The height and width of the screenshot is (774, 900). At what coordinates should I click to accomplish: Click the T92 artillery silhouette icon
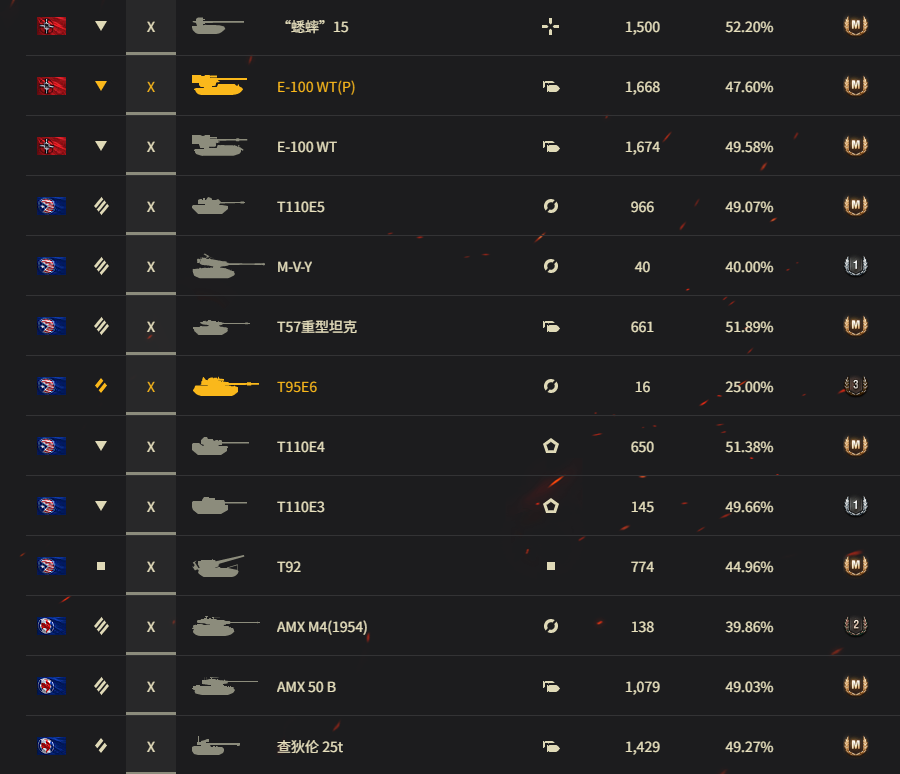pos(218,566)
